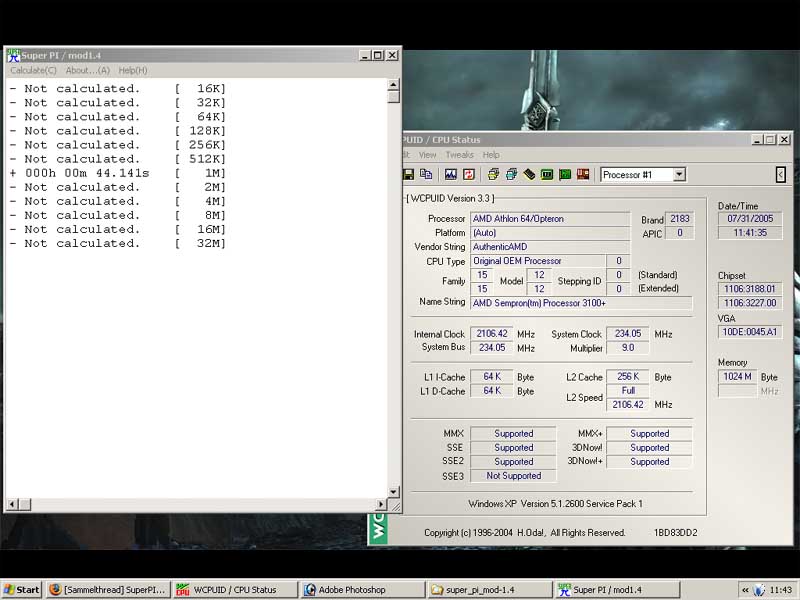Switch to Super PI / mod1.4 taskbar button

[x=617, y=590]
